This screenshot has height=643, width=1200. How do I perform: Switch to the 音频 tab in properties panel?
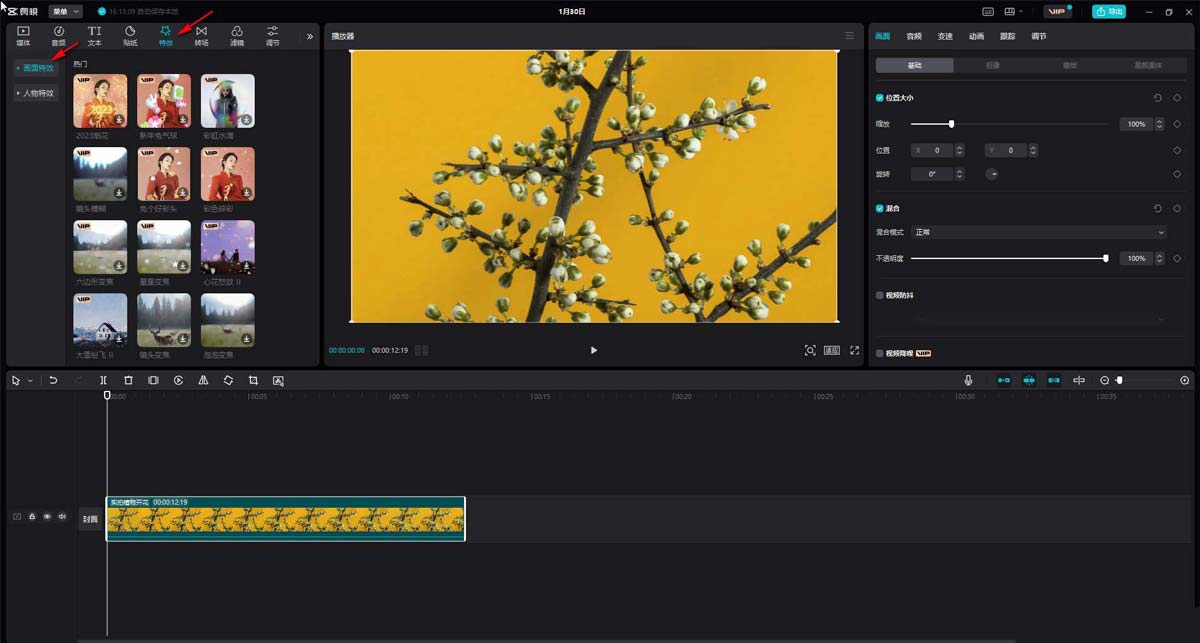coord(914,36)
